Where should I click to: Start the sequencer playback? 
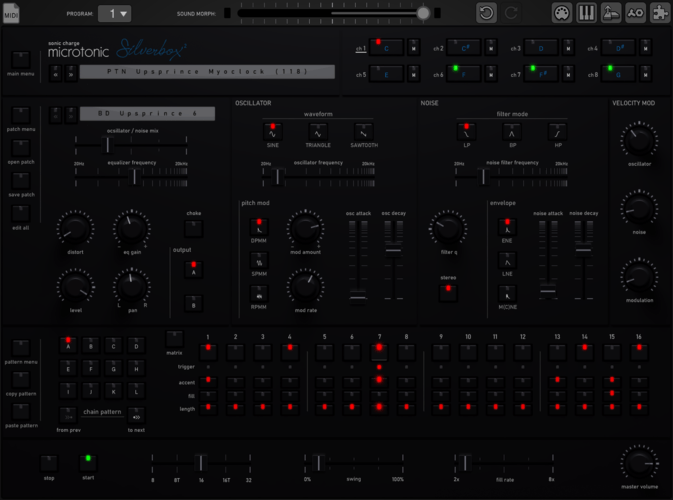coord(88,464)
